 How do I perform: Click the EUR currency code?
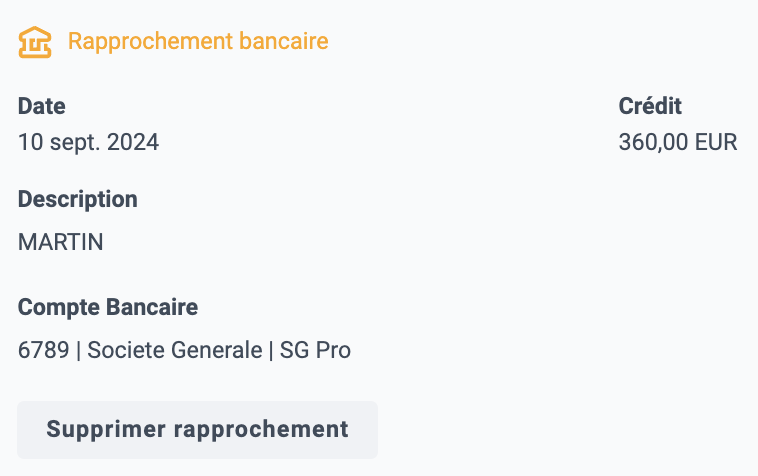pyautogui.click(x=716, y=143)
